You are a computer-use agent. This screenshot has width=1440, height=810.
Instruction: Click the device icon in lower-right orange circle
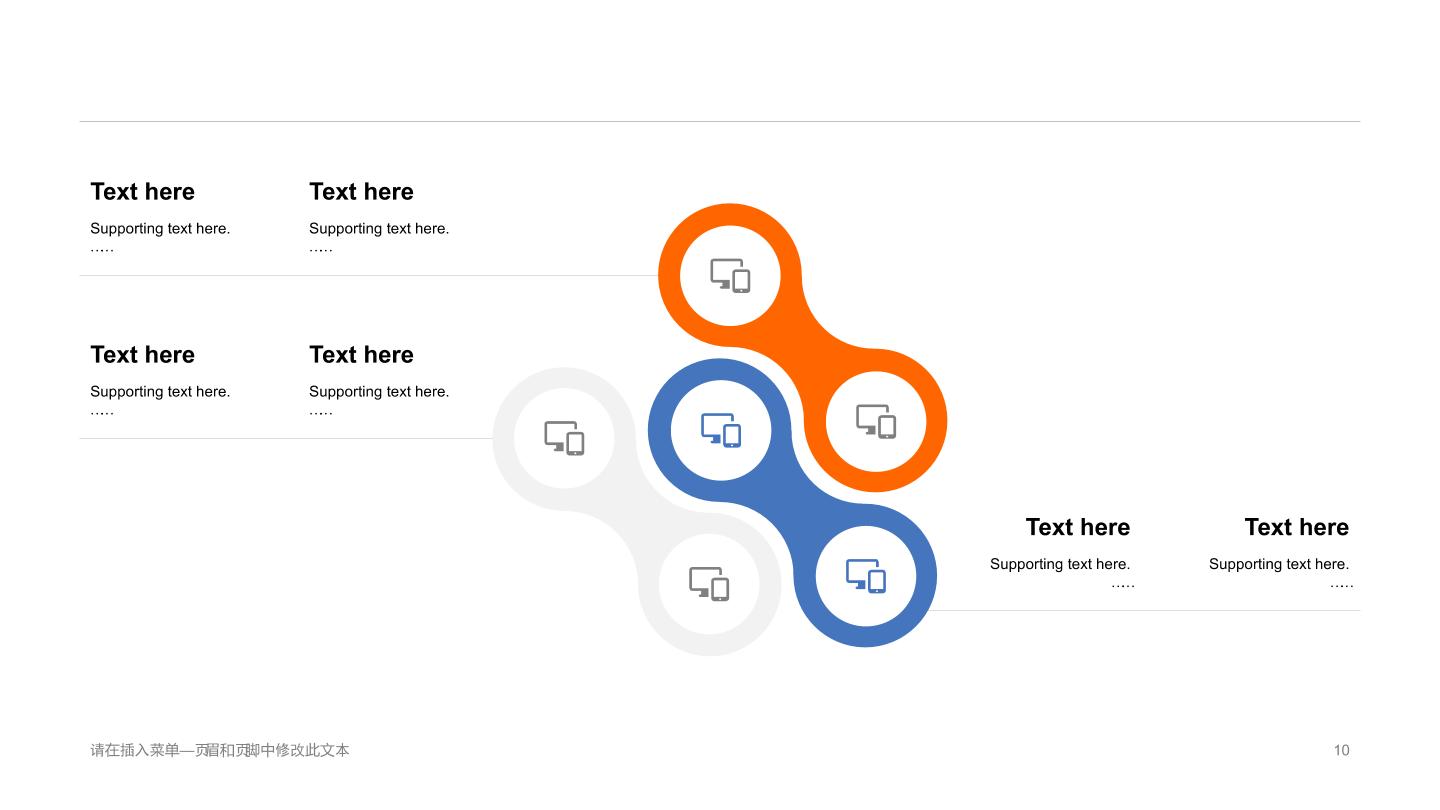point(876,421)
